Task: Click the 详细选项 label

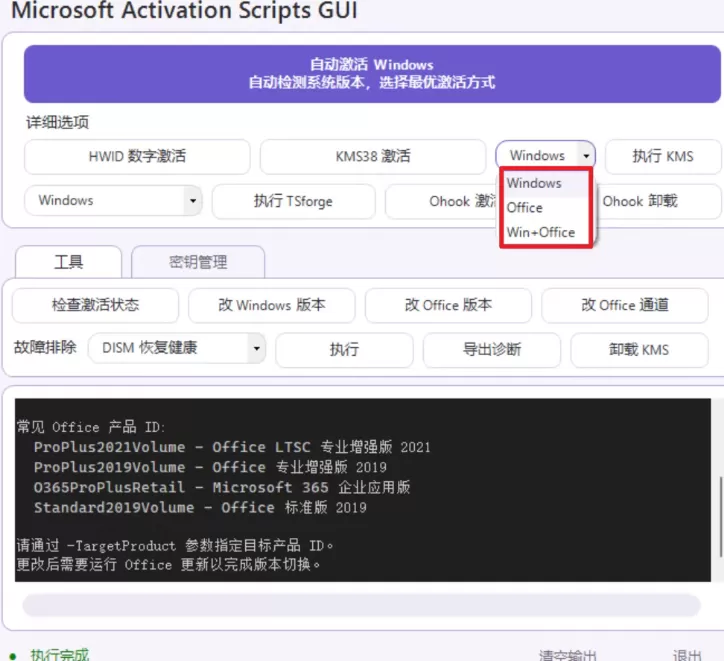Action: tap(57, 122)
